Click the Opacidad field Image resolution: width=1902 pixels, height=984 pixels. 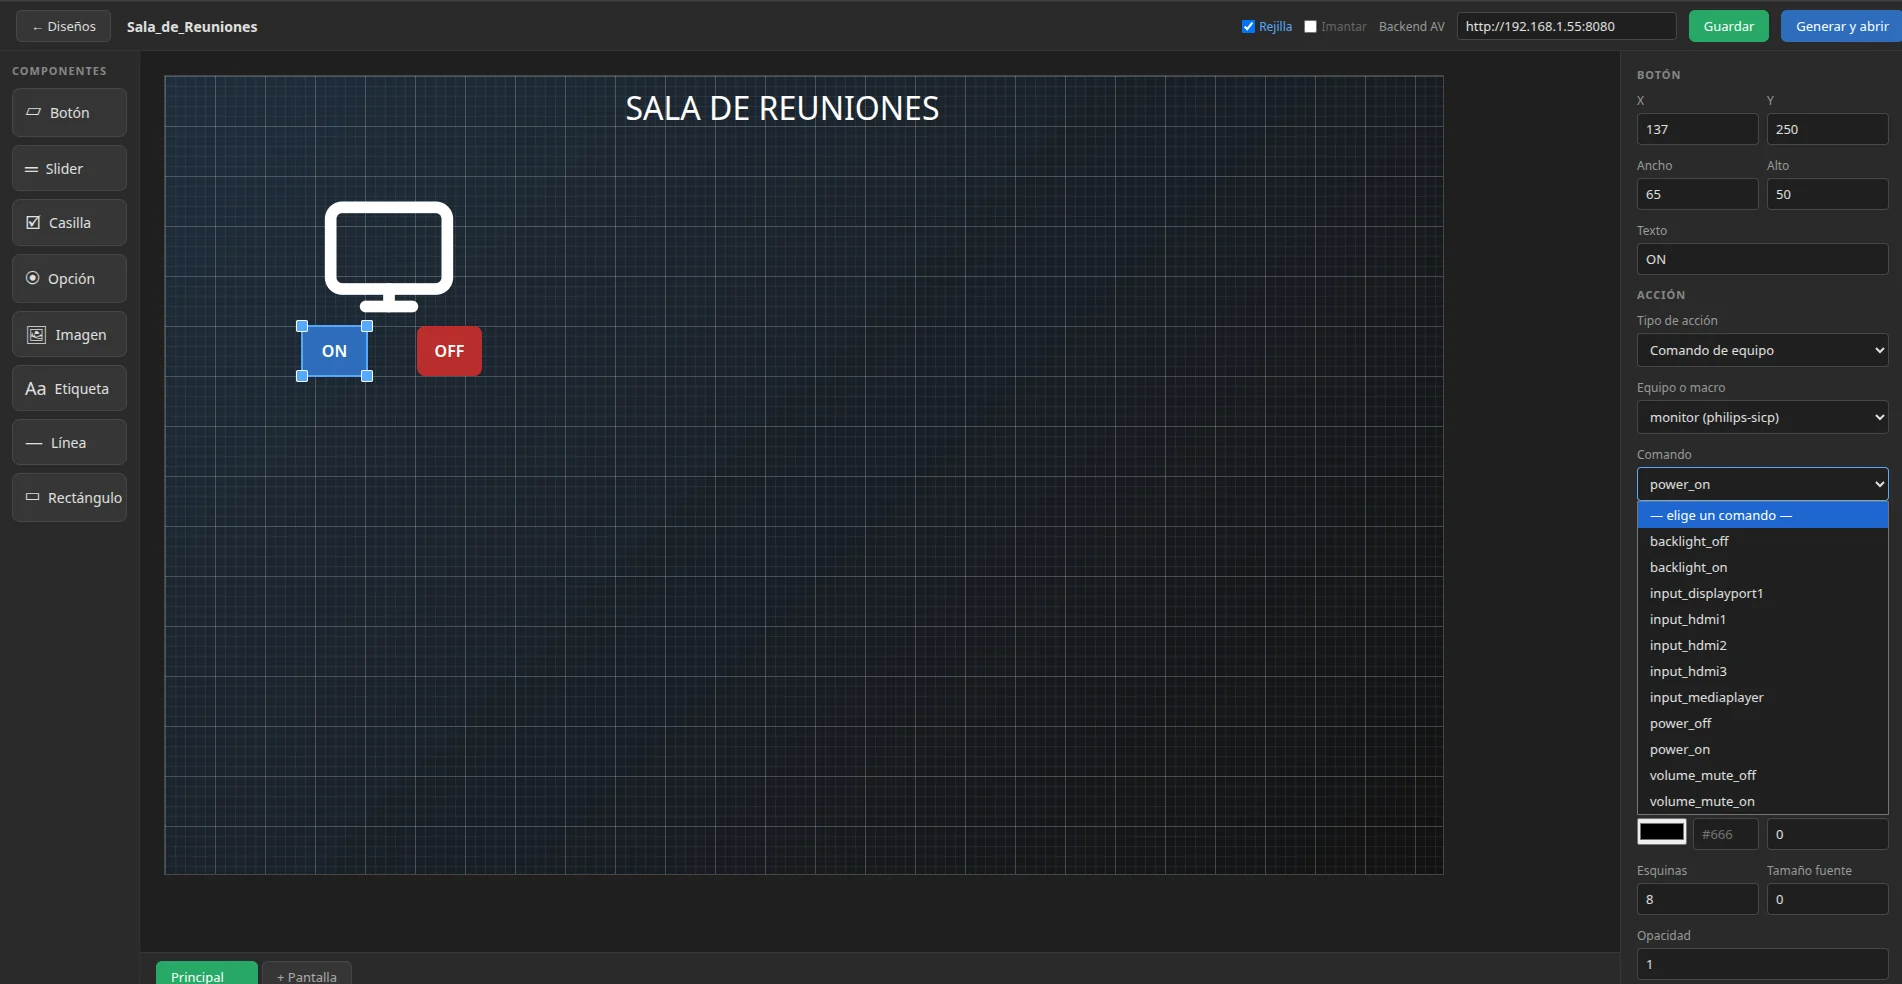[x=1762, y=964]
